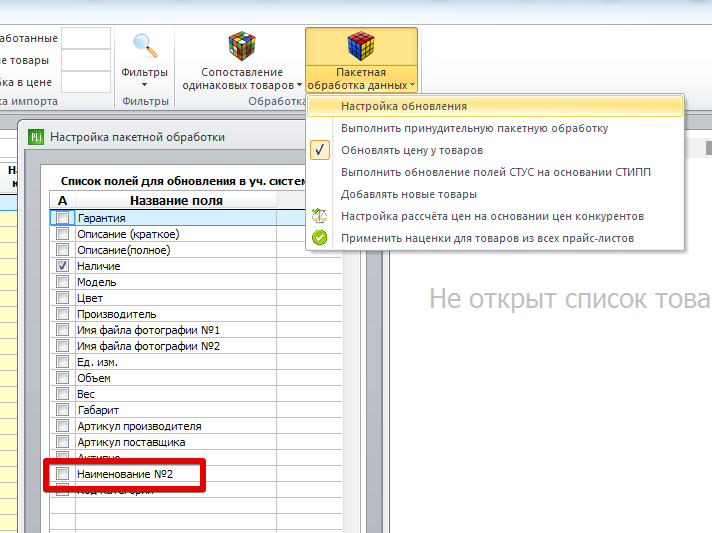712x533 pixels.
Task: Click the PLi icon in dialog title
Action: 36,137
